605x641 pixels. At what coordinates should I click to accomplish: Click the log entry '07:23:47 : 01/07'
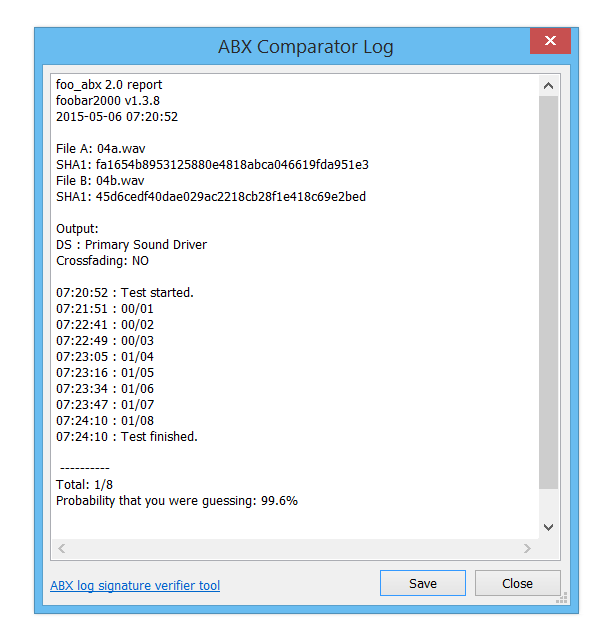[105, 404]
